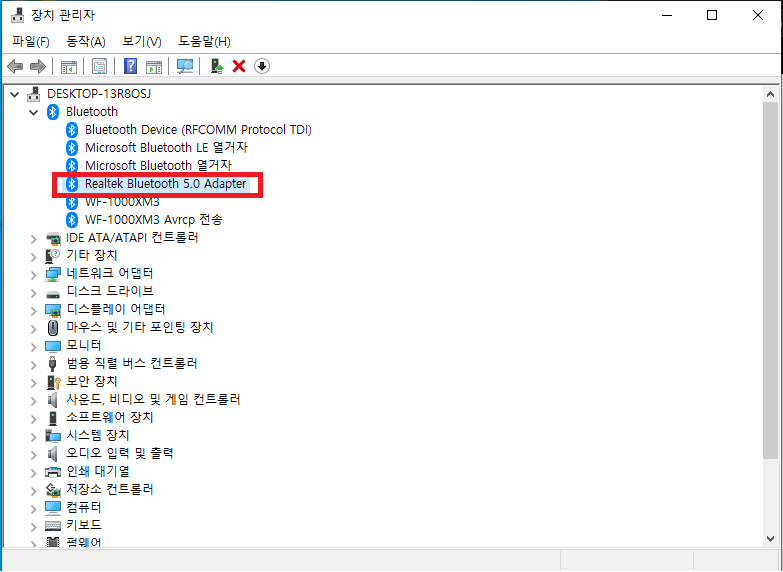Minimize the 장치 관리자 window
Screen dimensions: 783x572
click(667, 15)
